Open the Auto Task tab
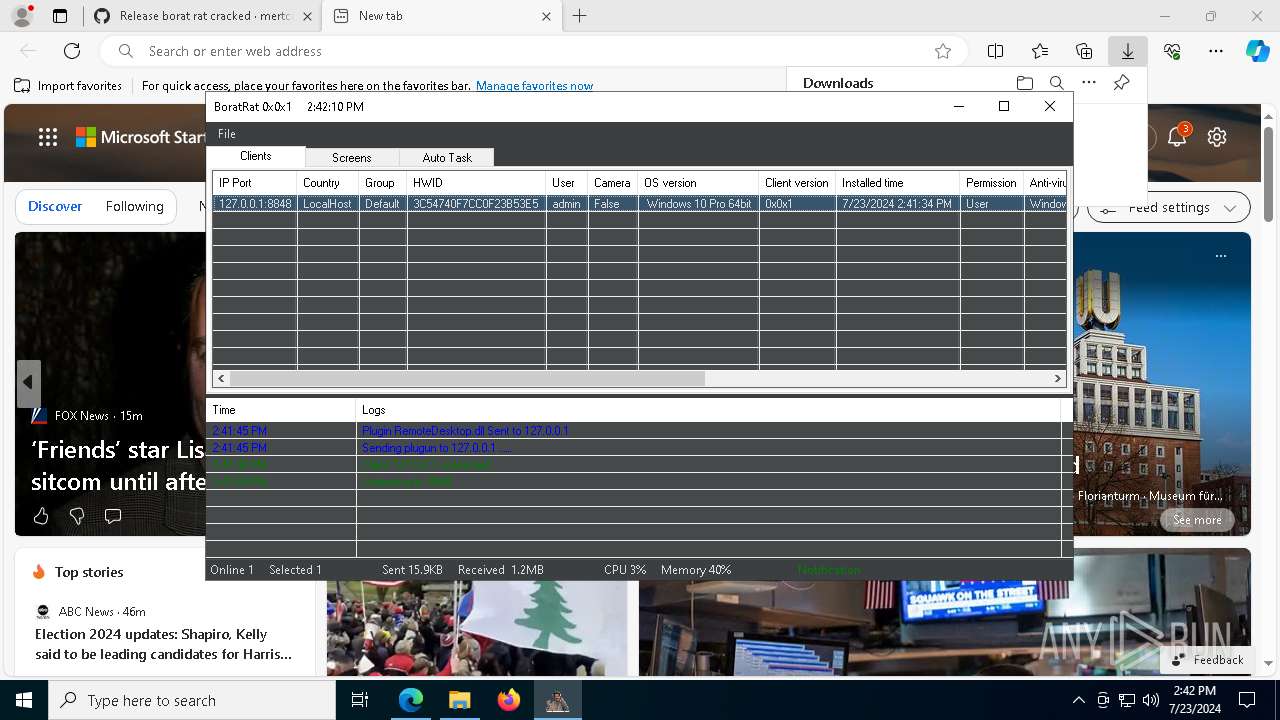Screen dimensions: 1280x720 click(446, 158)
